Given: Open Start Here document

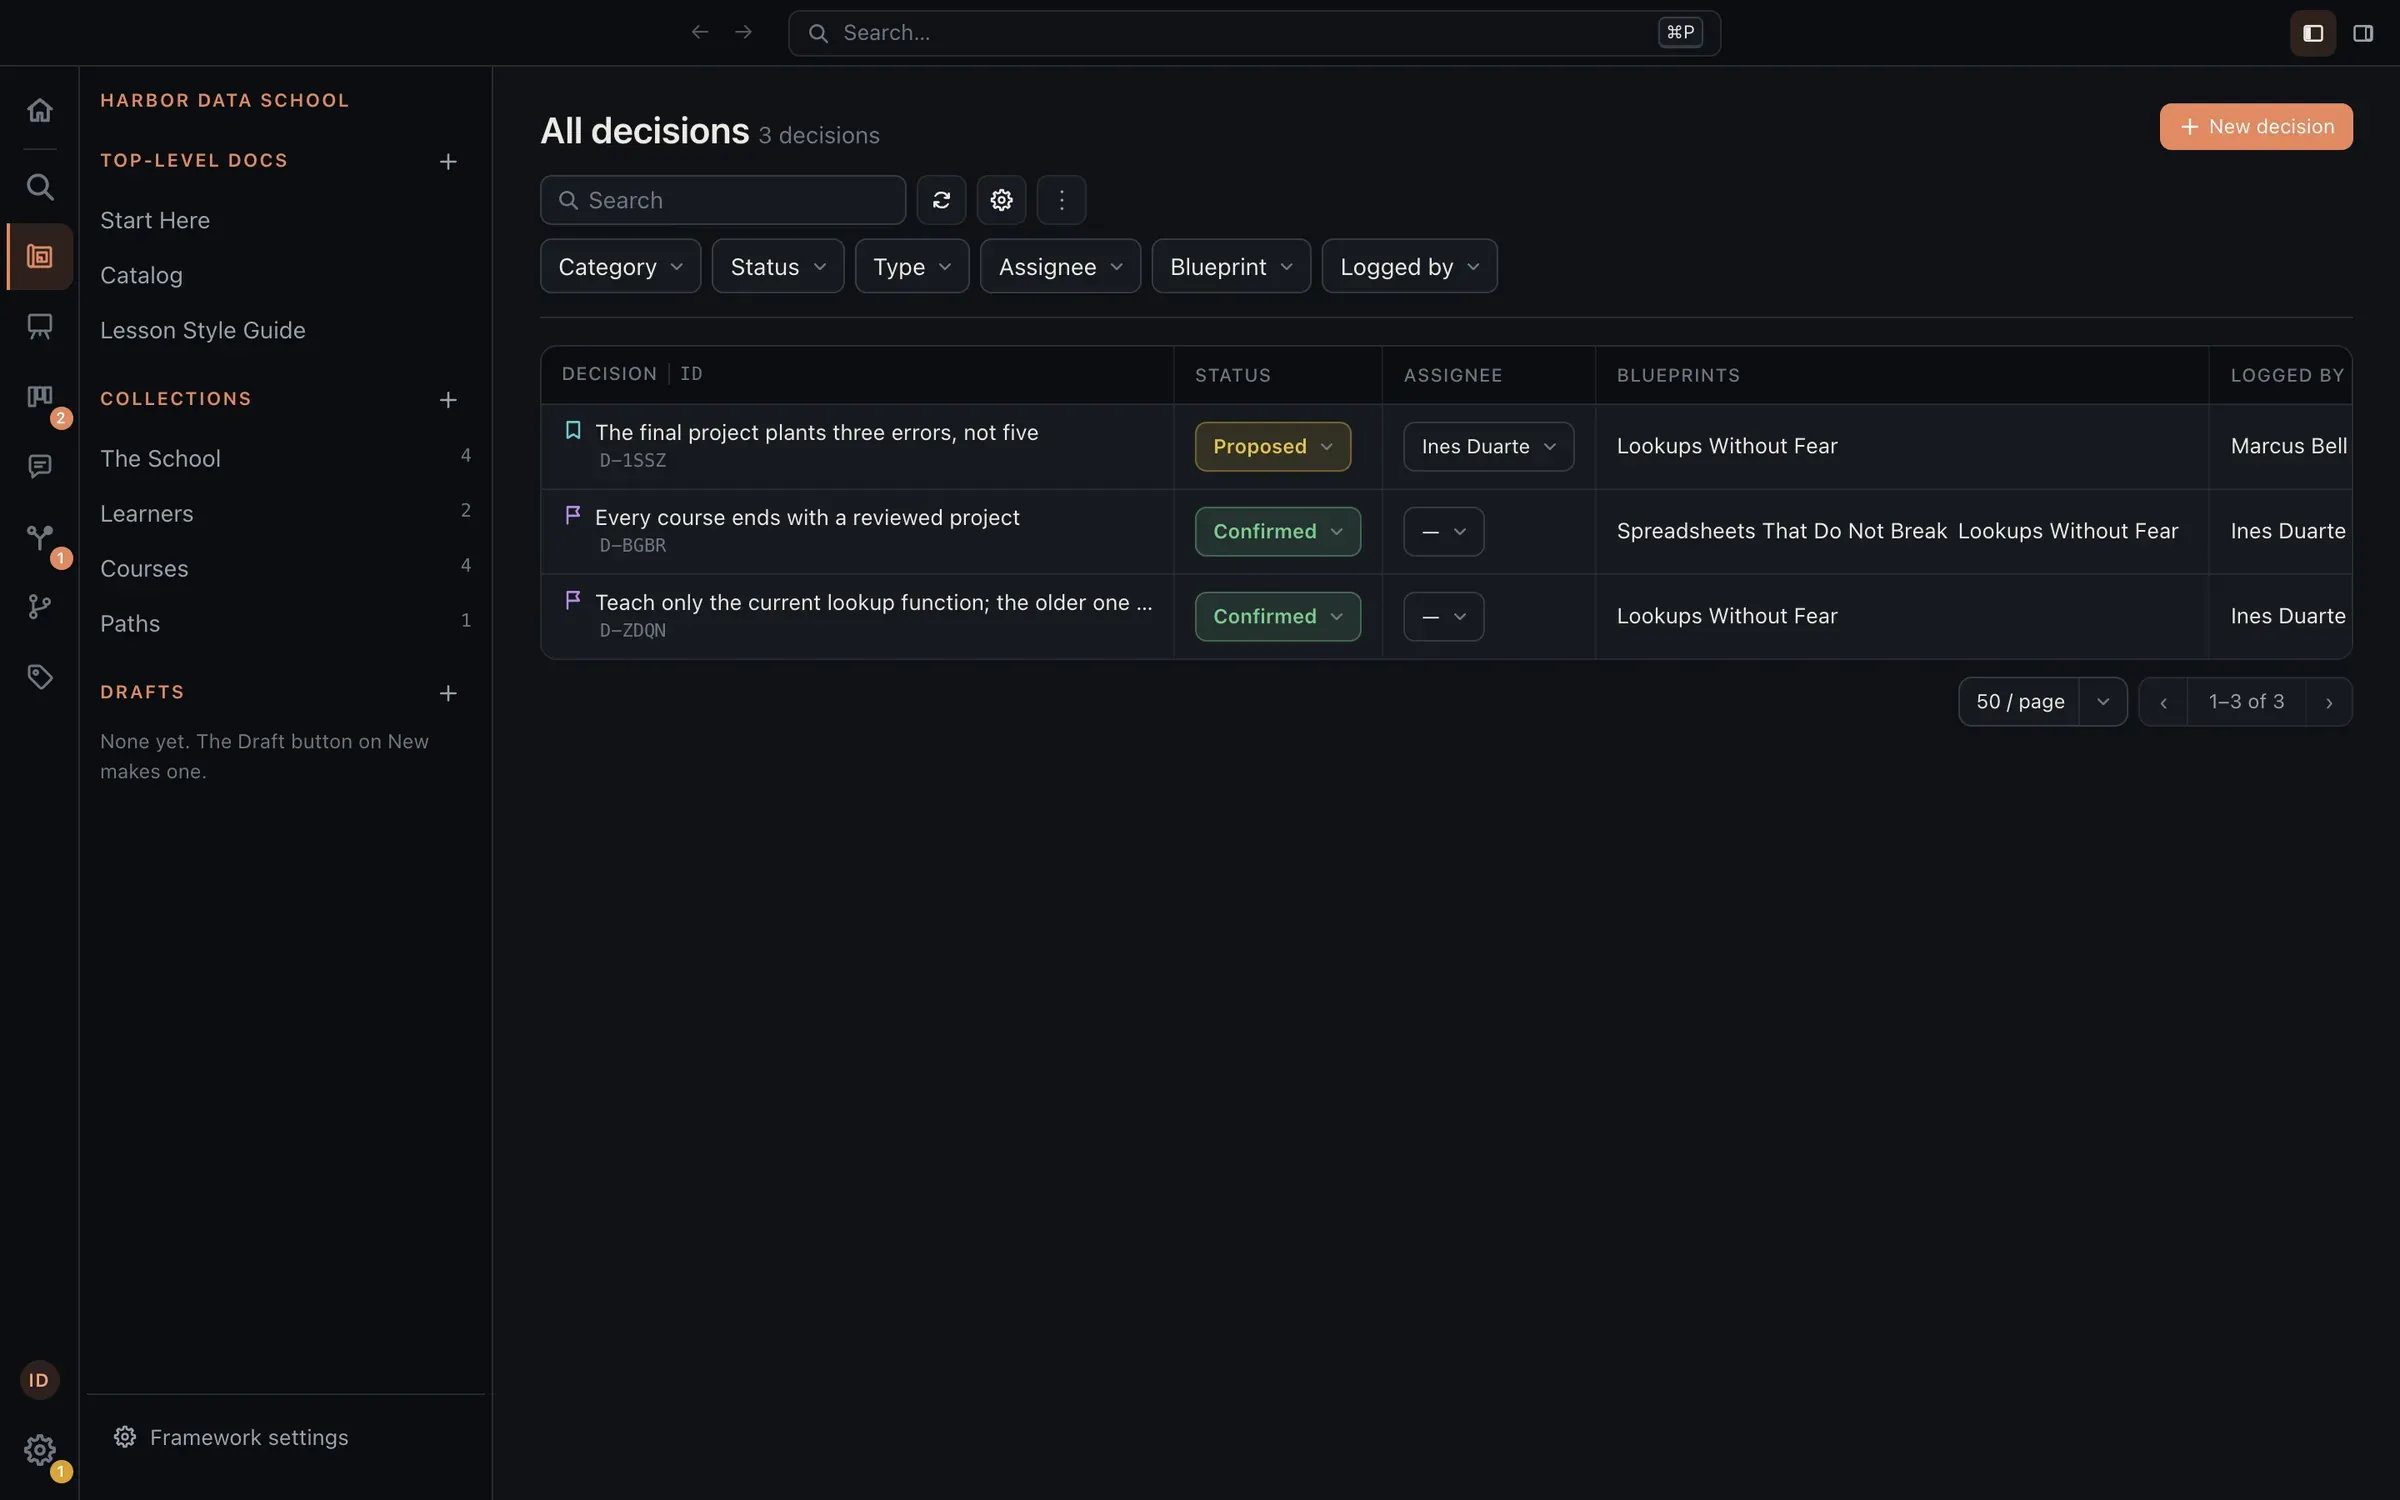Looking at the screenshot, I should [155, 220].
